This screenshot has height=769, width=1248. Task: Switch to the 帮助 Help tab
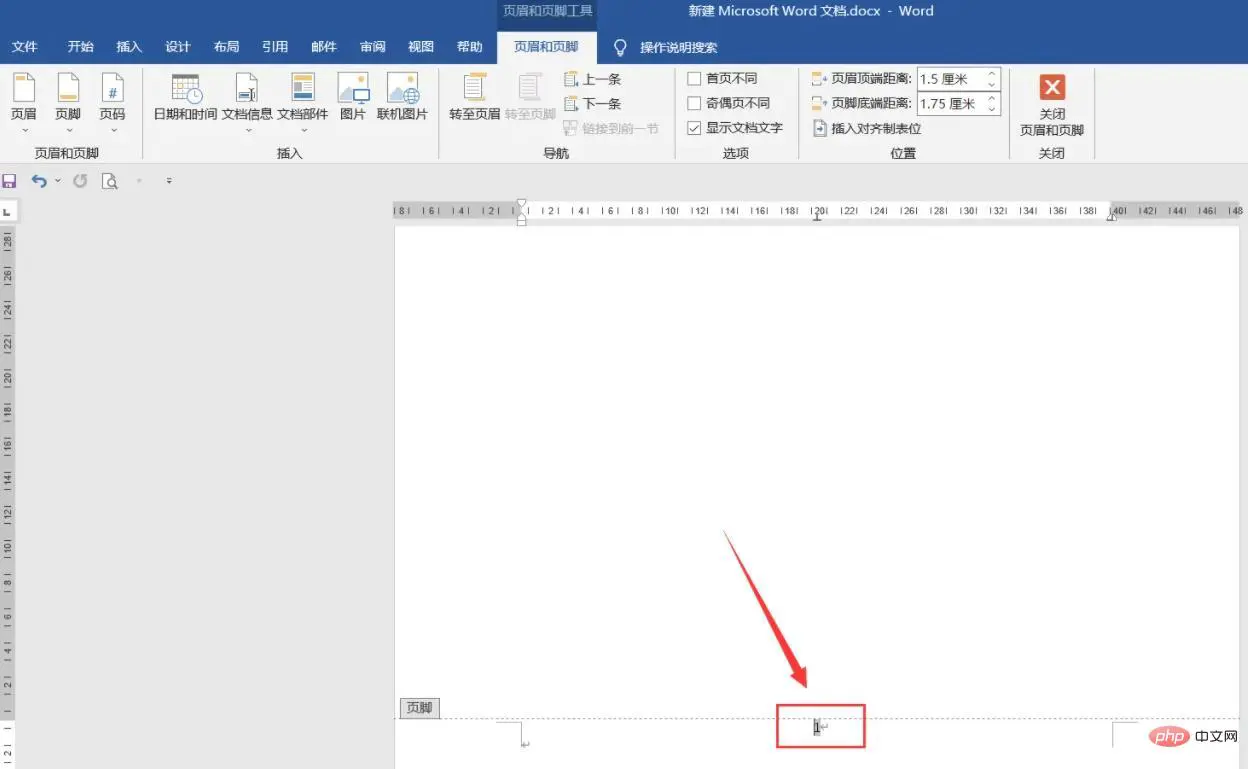pyautogui.click(x=469, y=47)
